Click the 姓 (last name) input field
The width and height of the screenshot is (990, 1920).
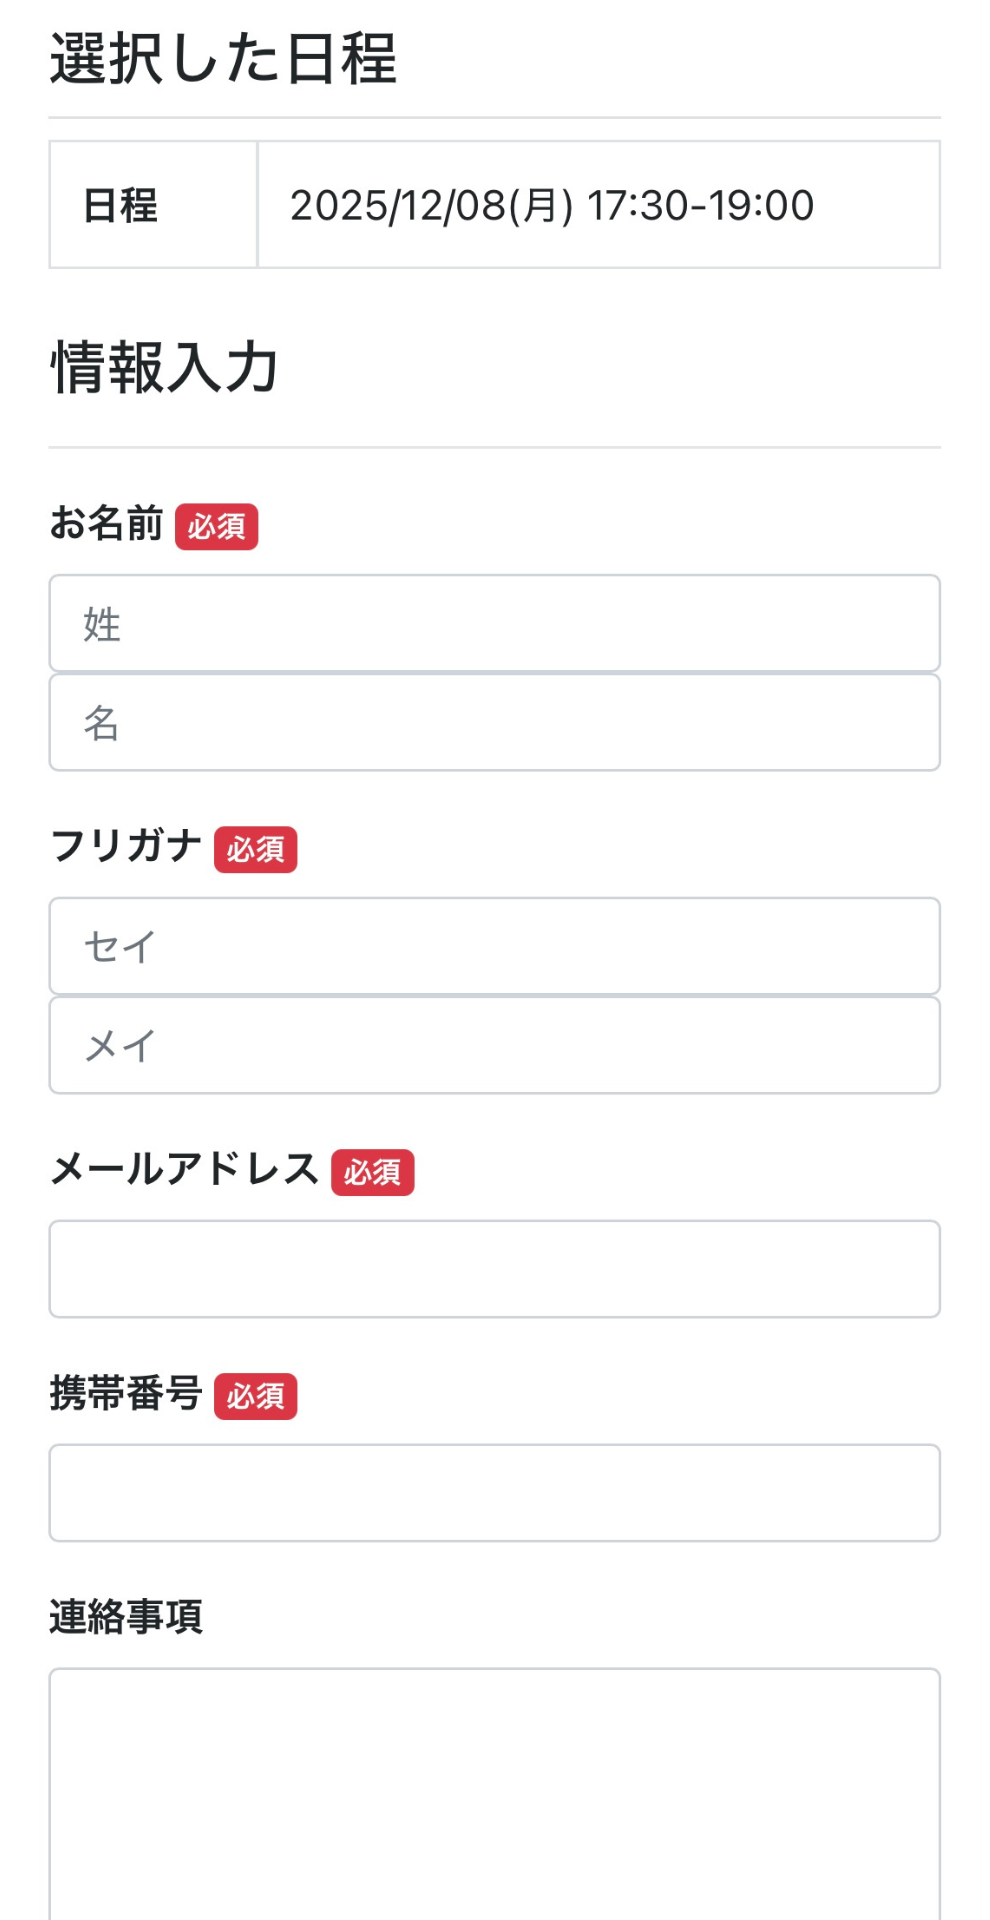[x=494, y=623]
